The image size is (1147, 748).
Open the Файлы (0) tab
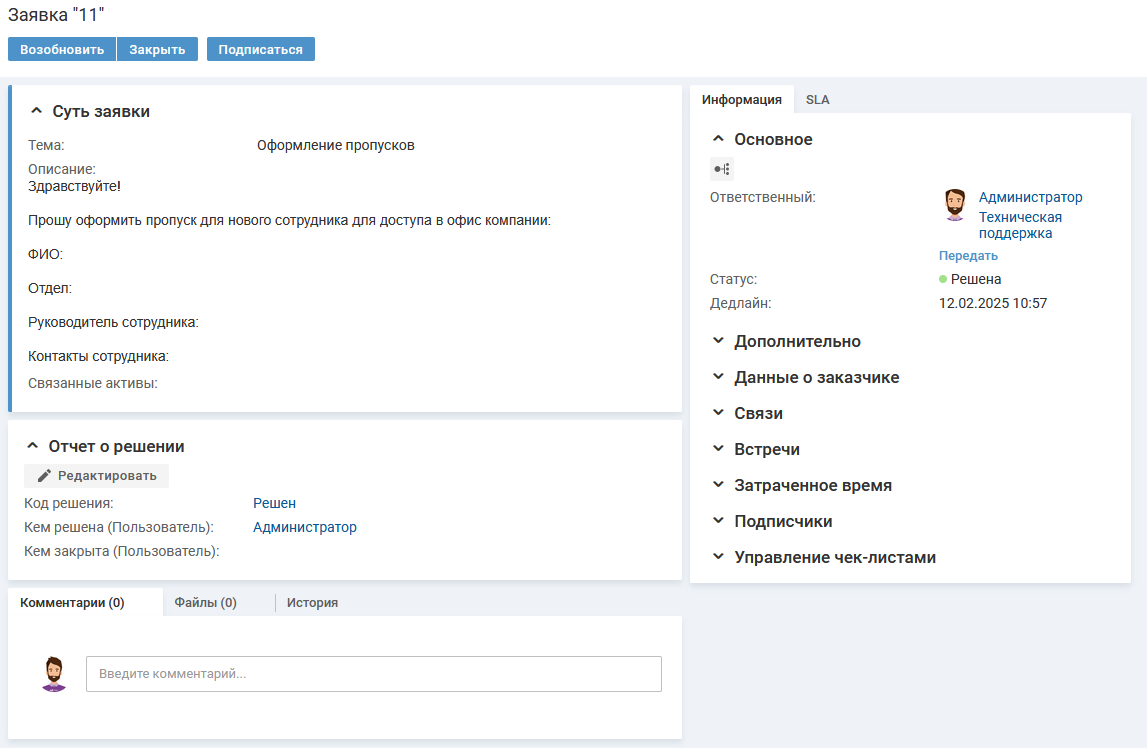[x=205, y=603]
